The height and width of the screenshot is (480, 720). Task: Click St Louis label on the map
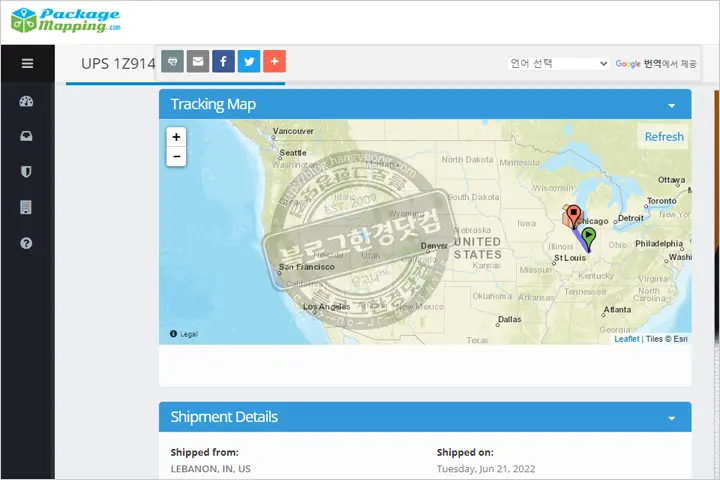570,258
